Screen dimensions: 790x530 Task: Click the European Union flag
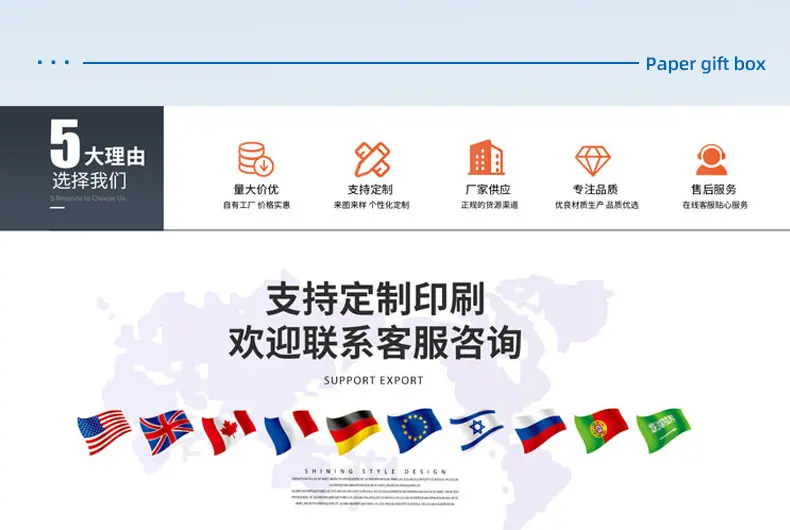coord(415,431)
